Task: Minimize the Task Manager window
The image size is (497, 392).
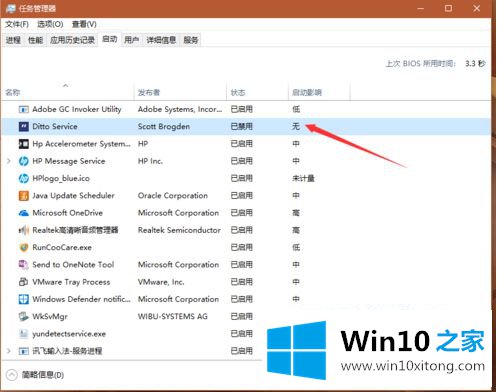Action: pos(421,8)
